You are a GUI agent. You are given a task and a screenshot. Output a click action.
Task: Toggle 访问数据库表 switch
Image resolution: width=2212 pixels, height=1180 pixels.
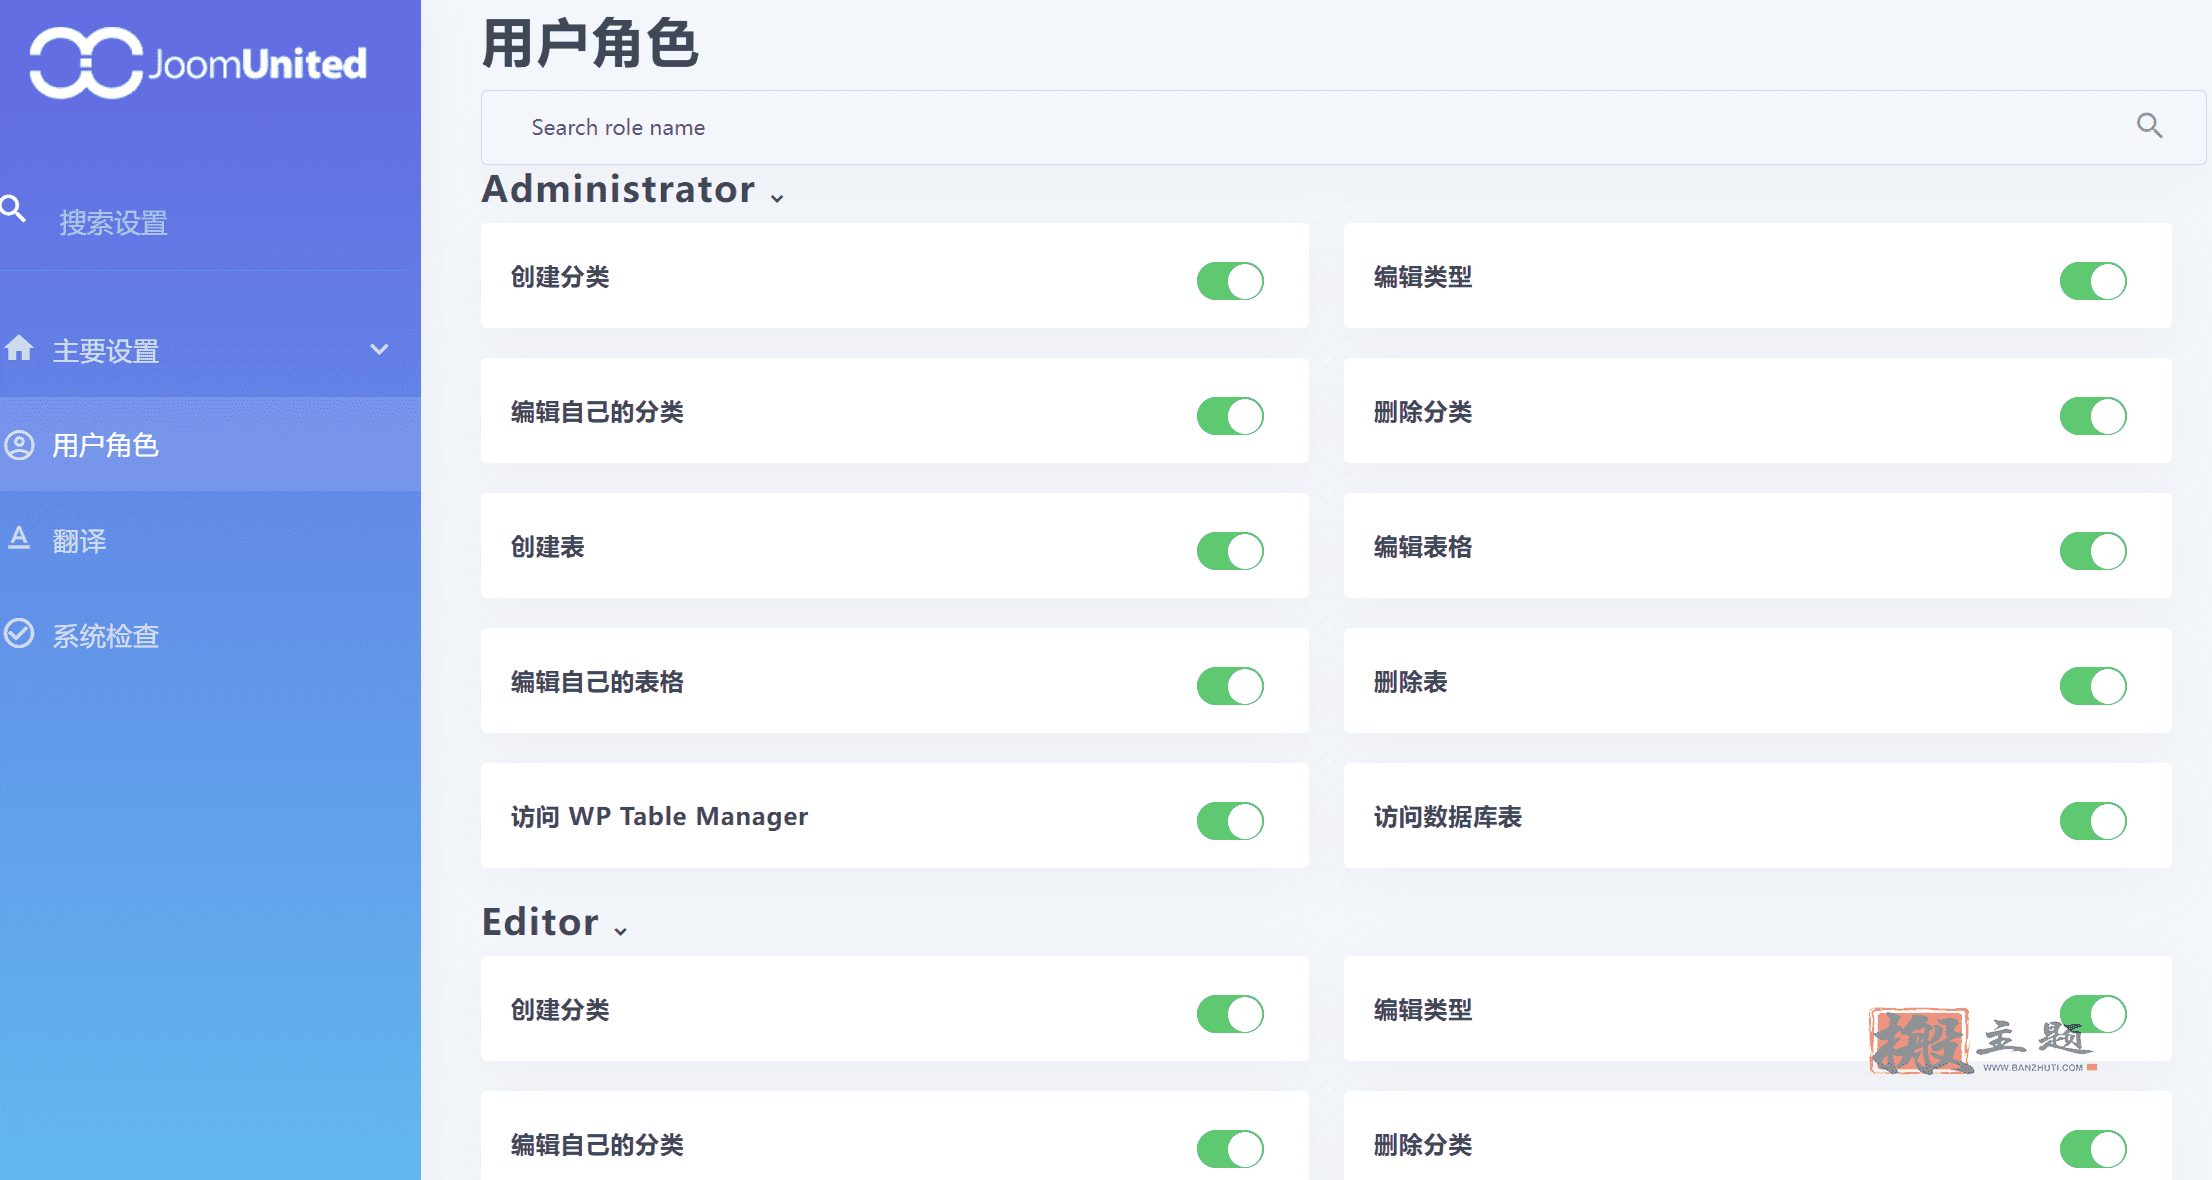(2093, 821)
